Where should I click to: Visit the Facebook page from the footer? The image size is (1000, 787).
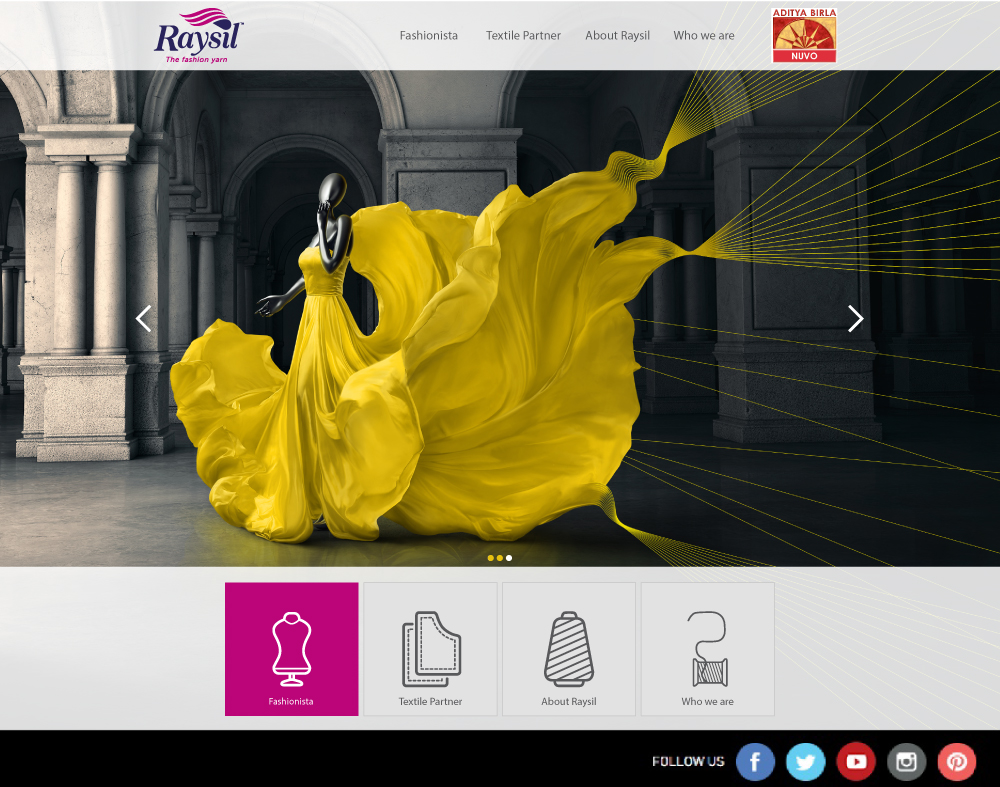click(x=755, y=761)
